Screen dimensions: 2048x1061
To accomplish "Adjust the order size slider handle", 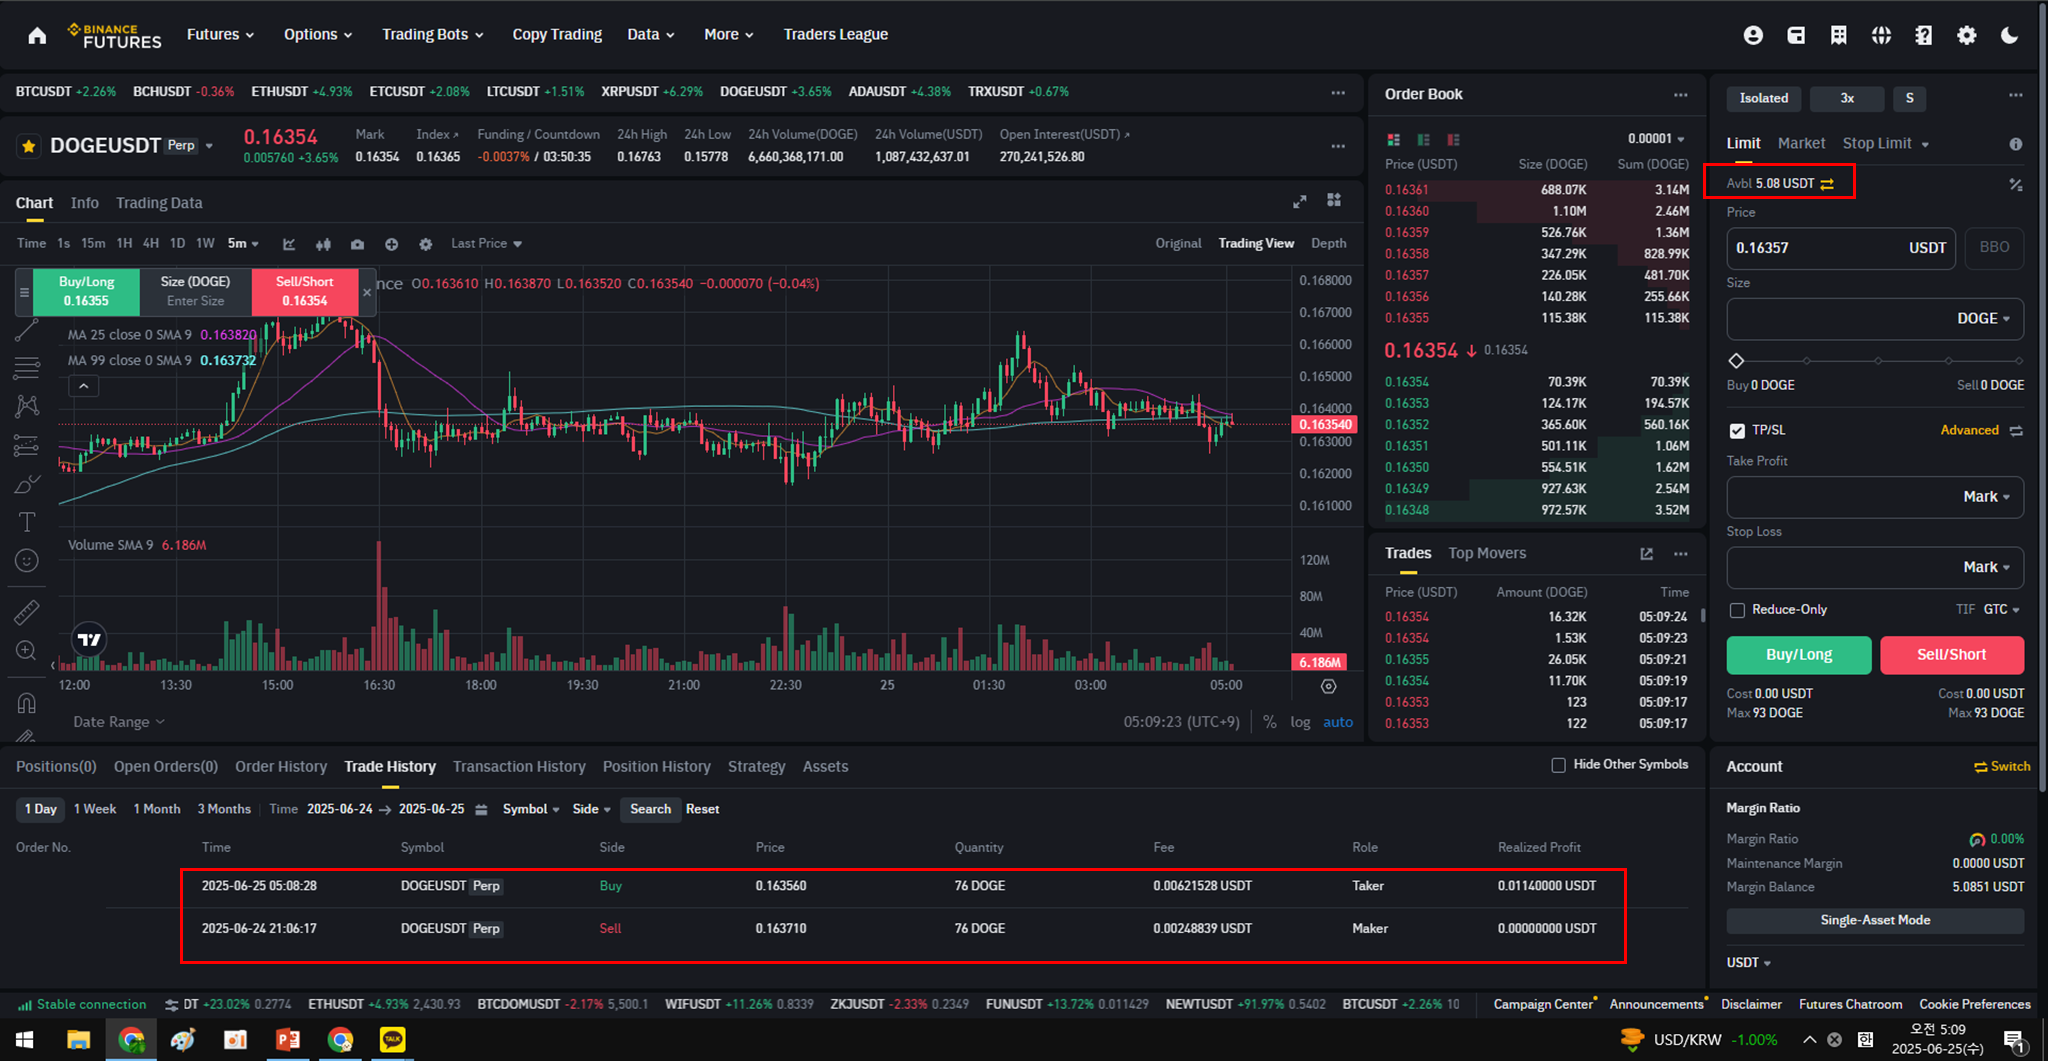I will 1736,361.
